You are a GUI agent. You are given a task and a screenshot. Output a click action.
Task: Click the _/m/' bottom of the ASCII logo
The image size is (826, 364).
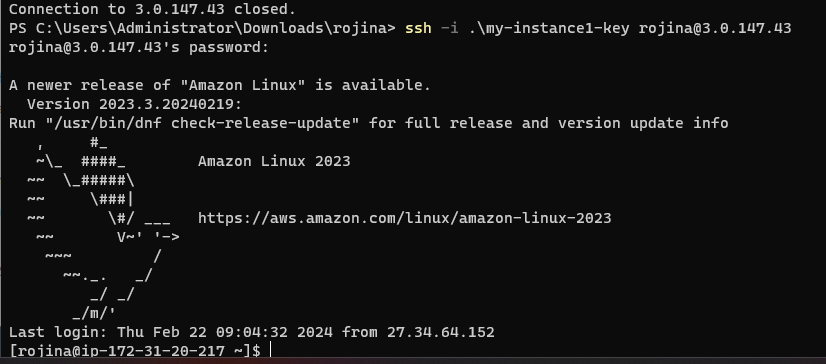pyautogui.click(x=94, y=313)
